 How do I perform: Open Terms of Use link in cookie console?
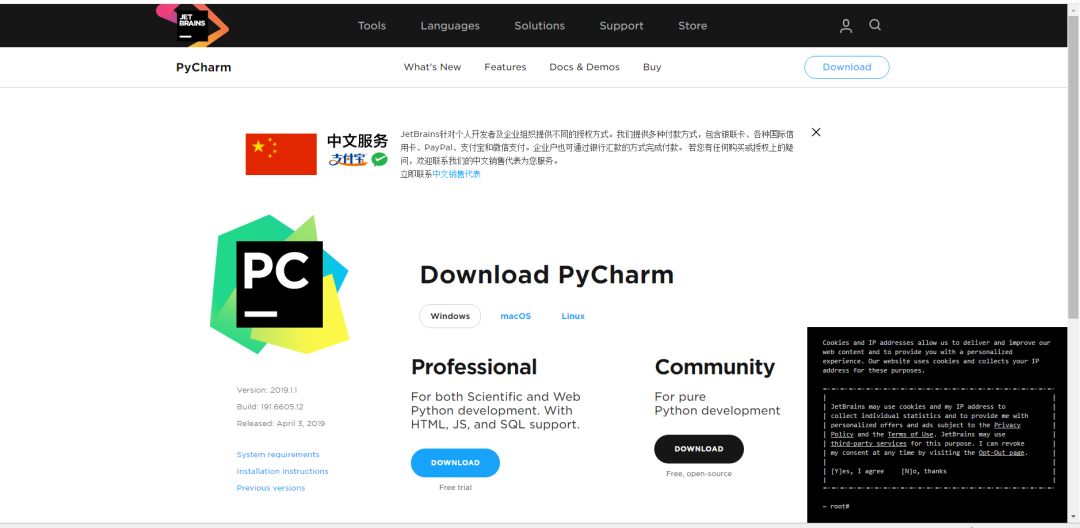[910, 434]
